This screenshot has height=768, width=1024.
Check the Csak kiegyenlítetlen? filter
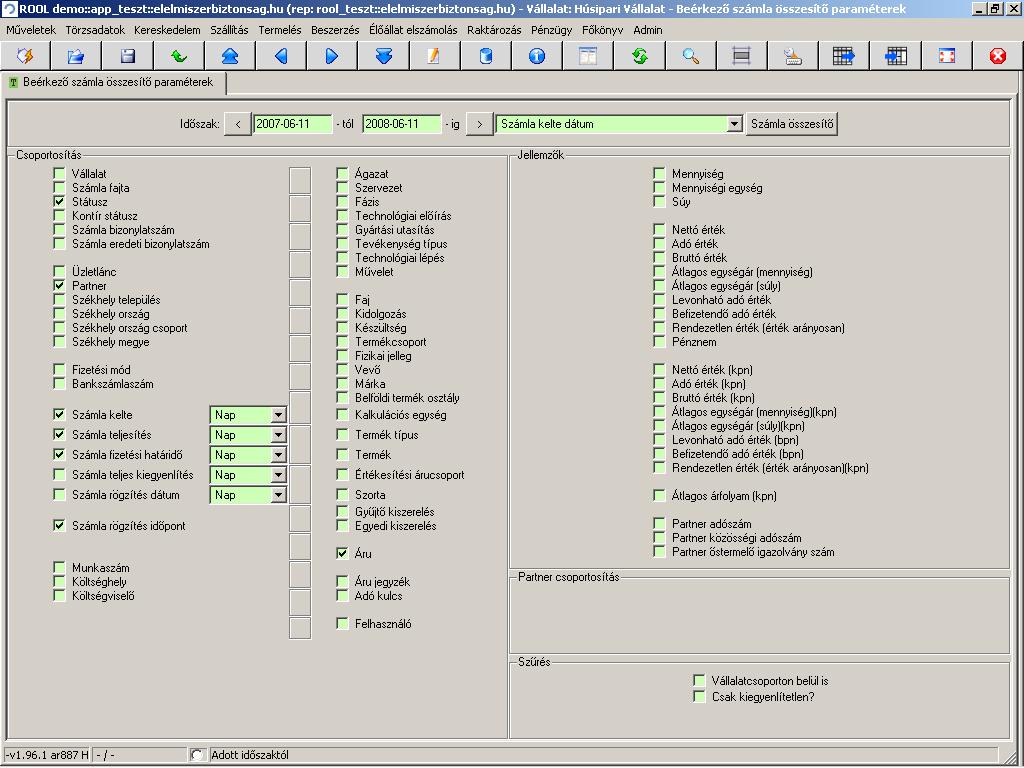coord(699,697)
